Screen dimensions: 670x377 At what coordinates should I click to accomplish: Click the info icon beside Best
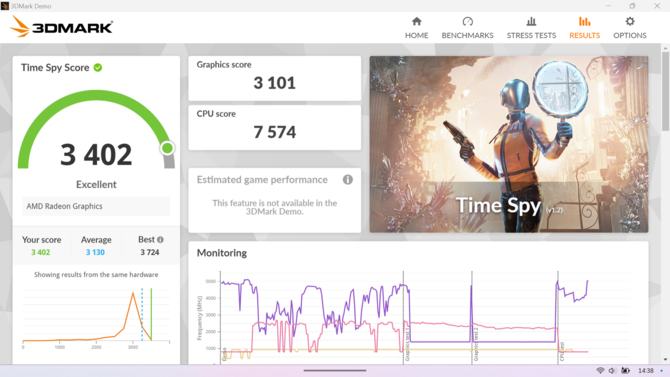click(x=160, y=240)
